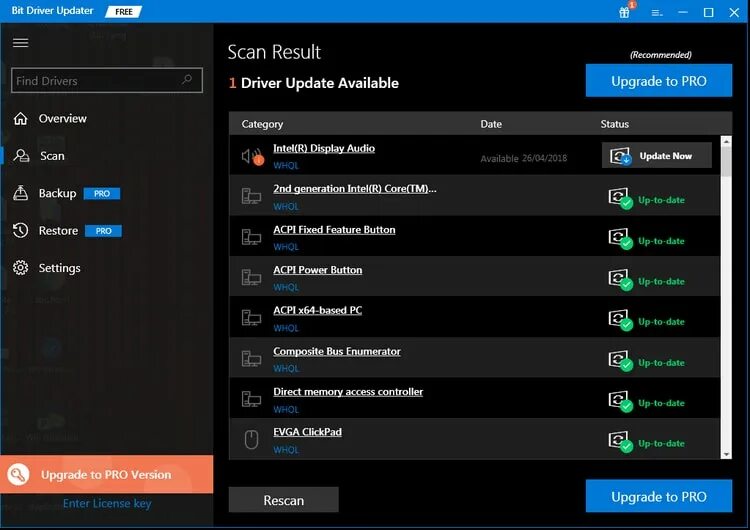The height and width of the screenshot is (530, 750).
Task: Click up-to-date status icon for ACPI Power Button
Action: 620,279
